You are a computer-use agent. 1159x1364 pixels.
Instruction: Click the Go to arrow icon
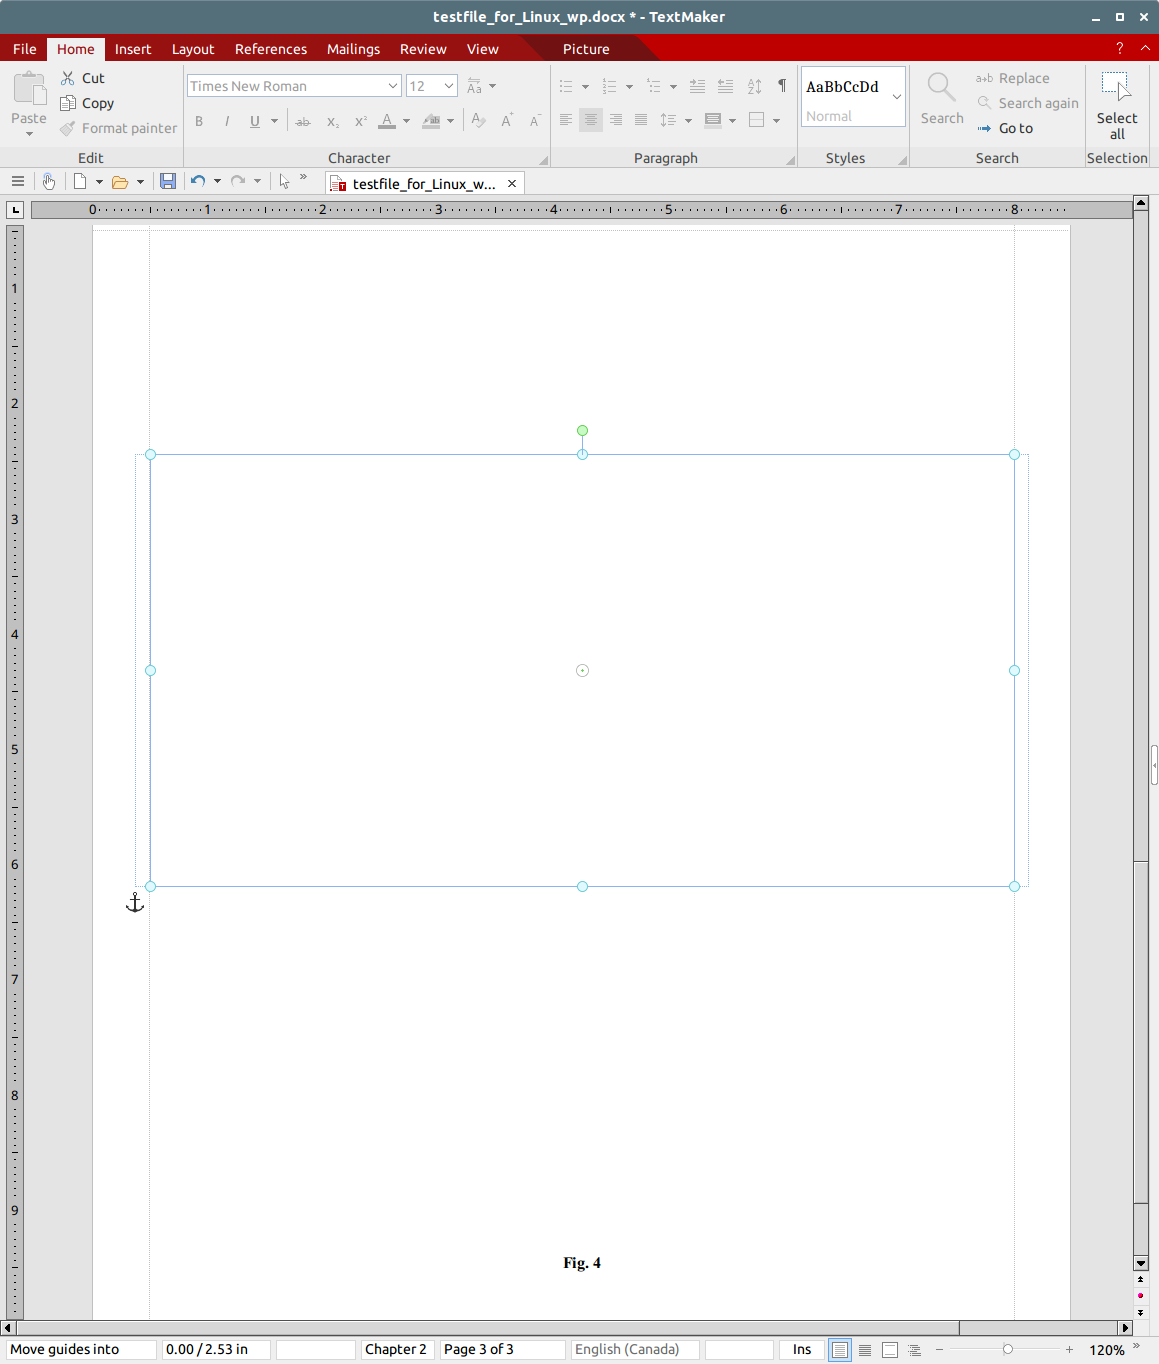985,128
